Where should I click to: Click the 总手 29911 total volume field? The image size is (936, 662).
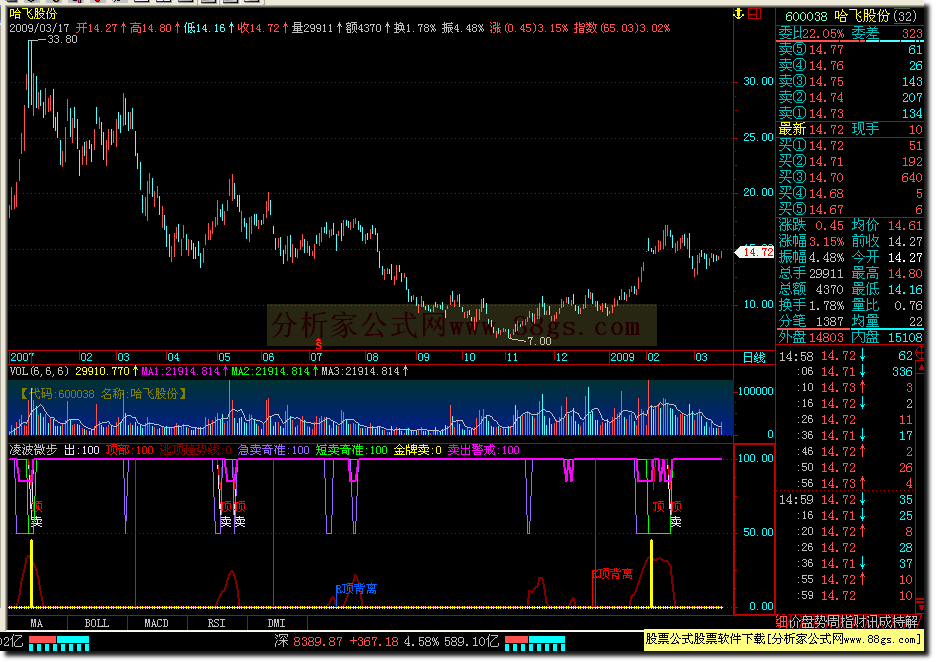click(x=811, y=273)
